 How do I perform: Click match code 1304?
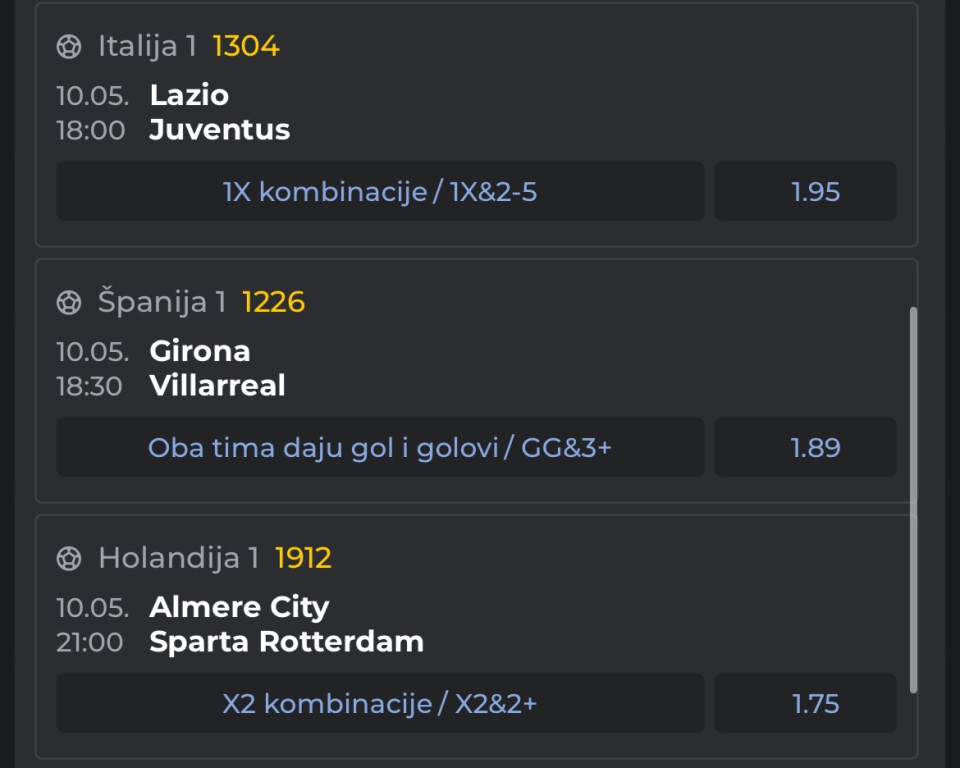tap(246, 47)
